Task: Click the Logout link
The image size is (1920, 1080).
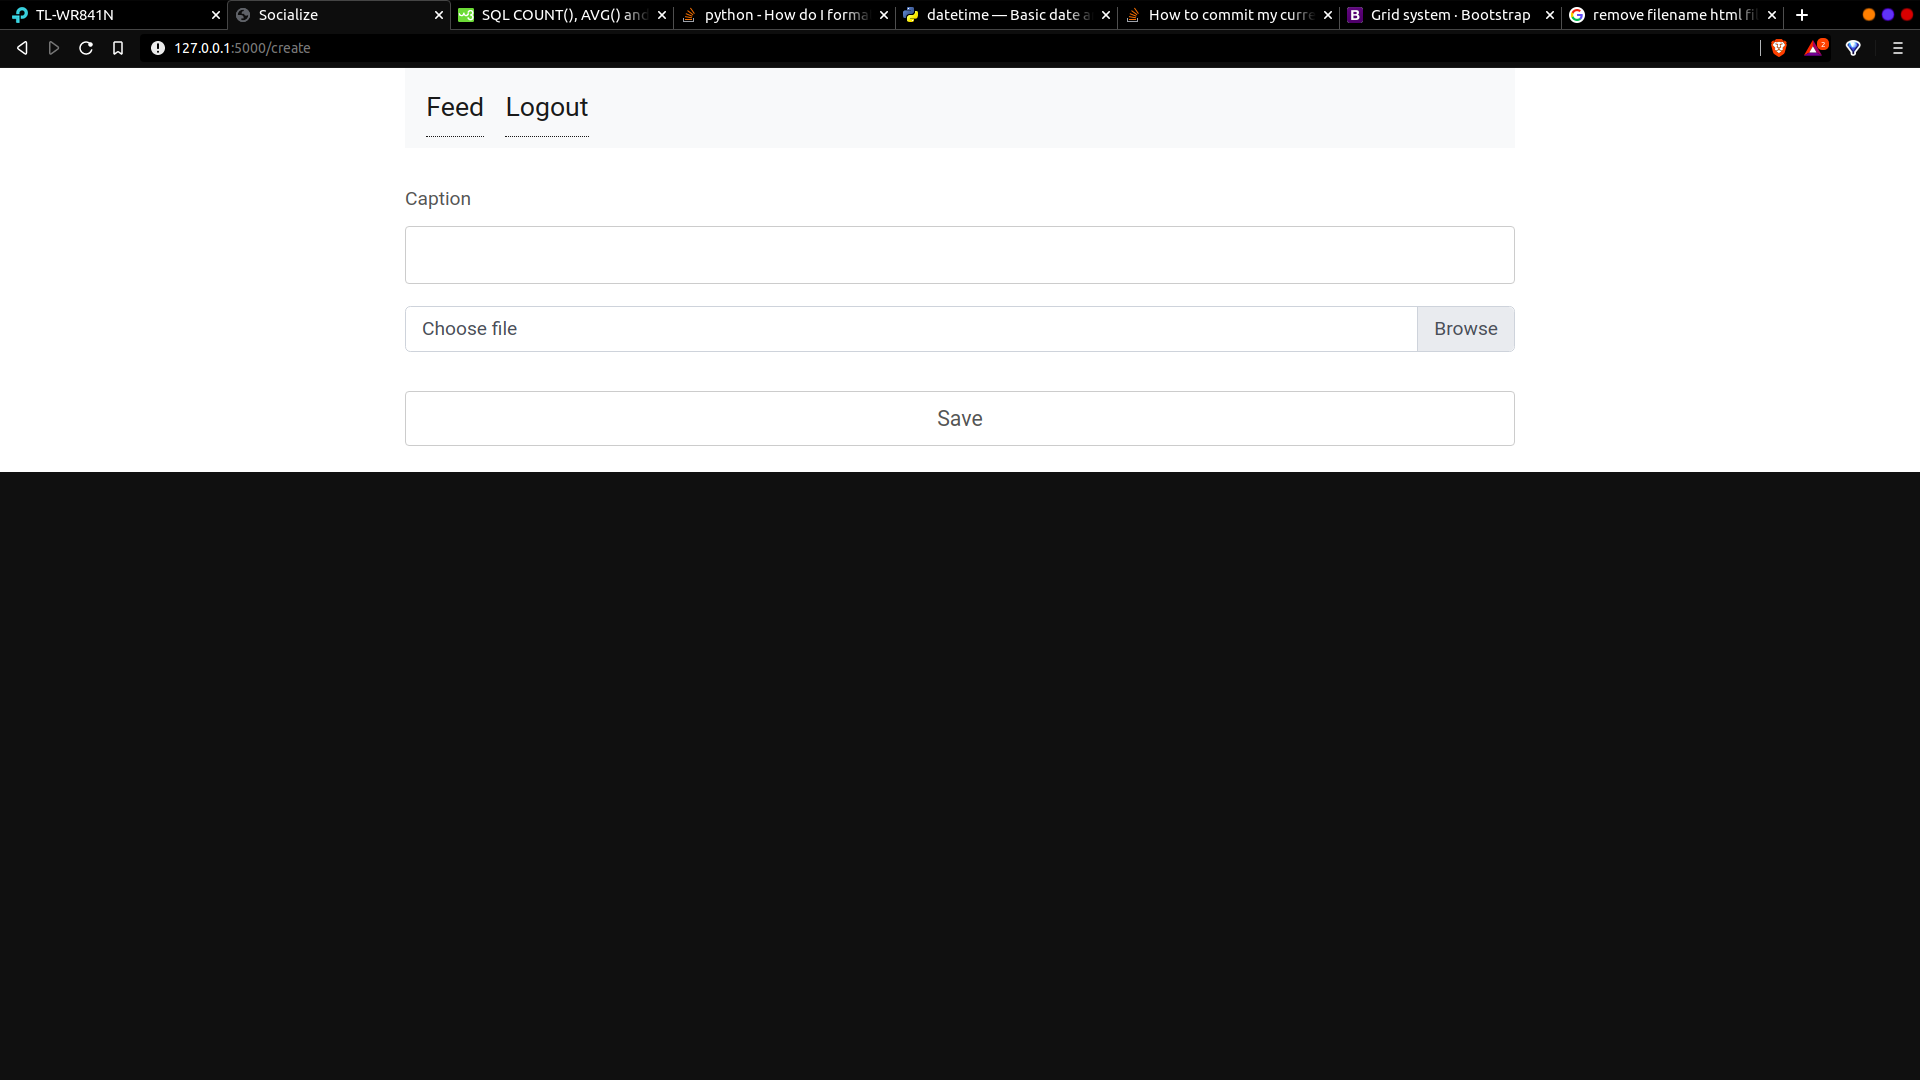Action: tap(547, 107)
